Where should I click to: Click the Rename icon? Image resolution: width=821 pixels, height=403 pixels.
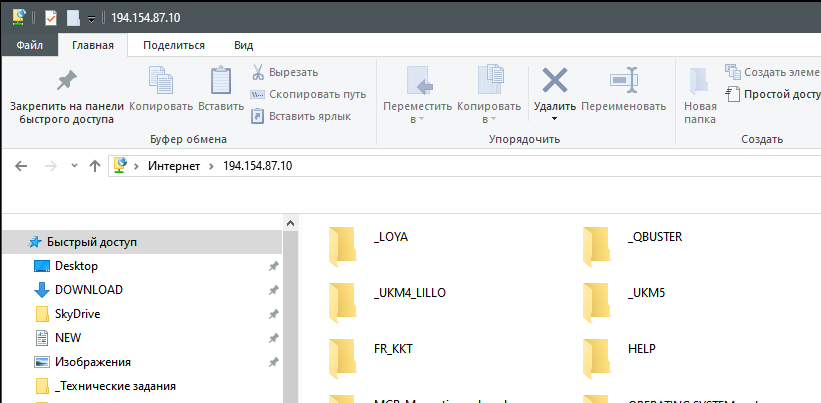tap(623, 82)
